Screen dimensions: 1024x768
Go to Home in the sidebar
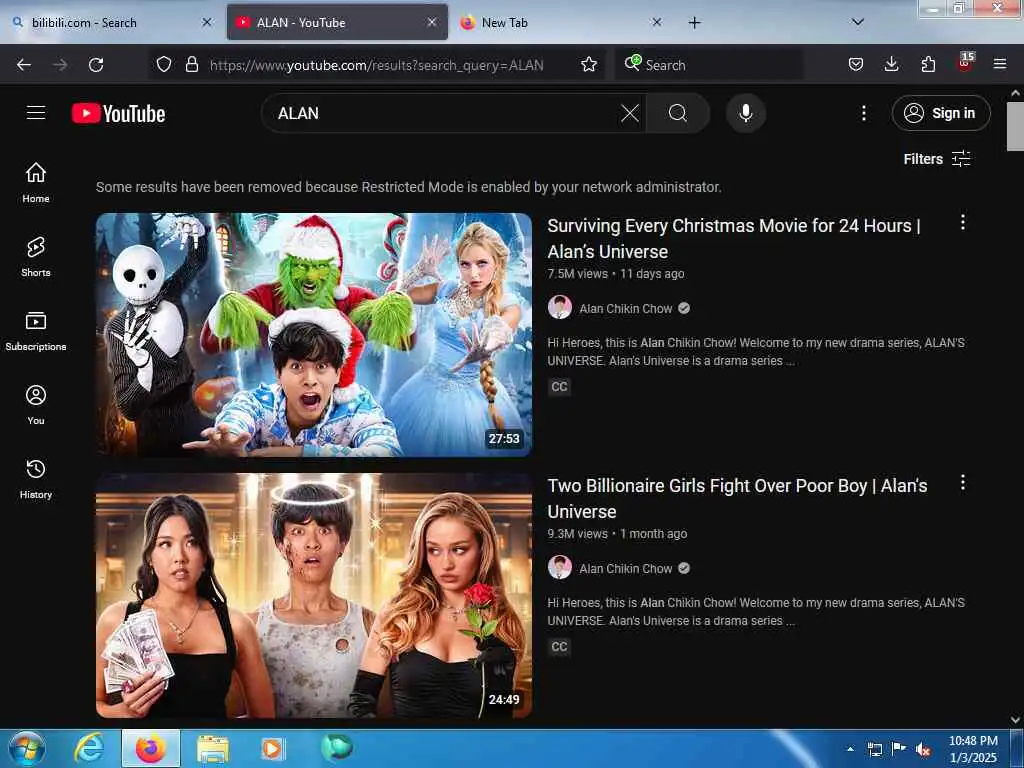pos(36,183)
